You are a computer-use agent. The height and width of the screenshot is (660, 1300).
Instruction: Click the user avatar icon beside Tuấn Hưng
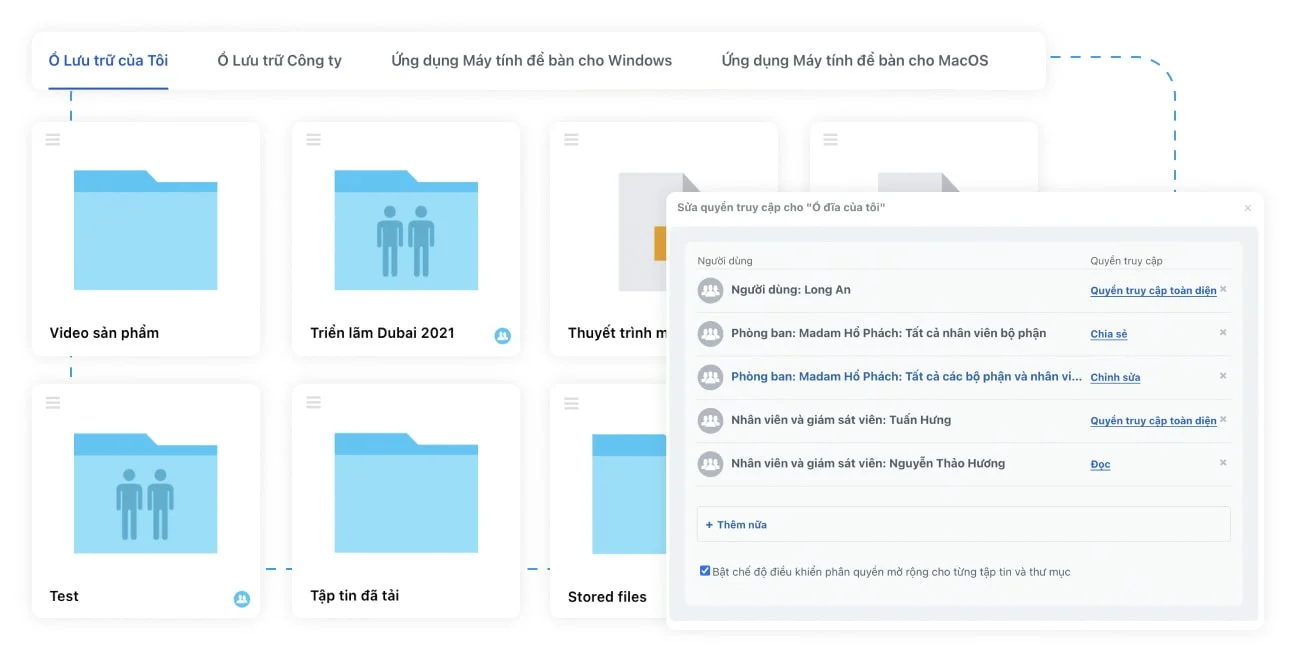click(x=710, y=421)
